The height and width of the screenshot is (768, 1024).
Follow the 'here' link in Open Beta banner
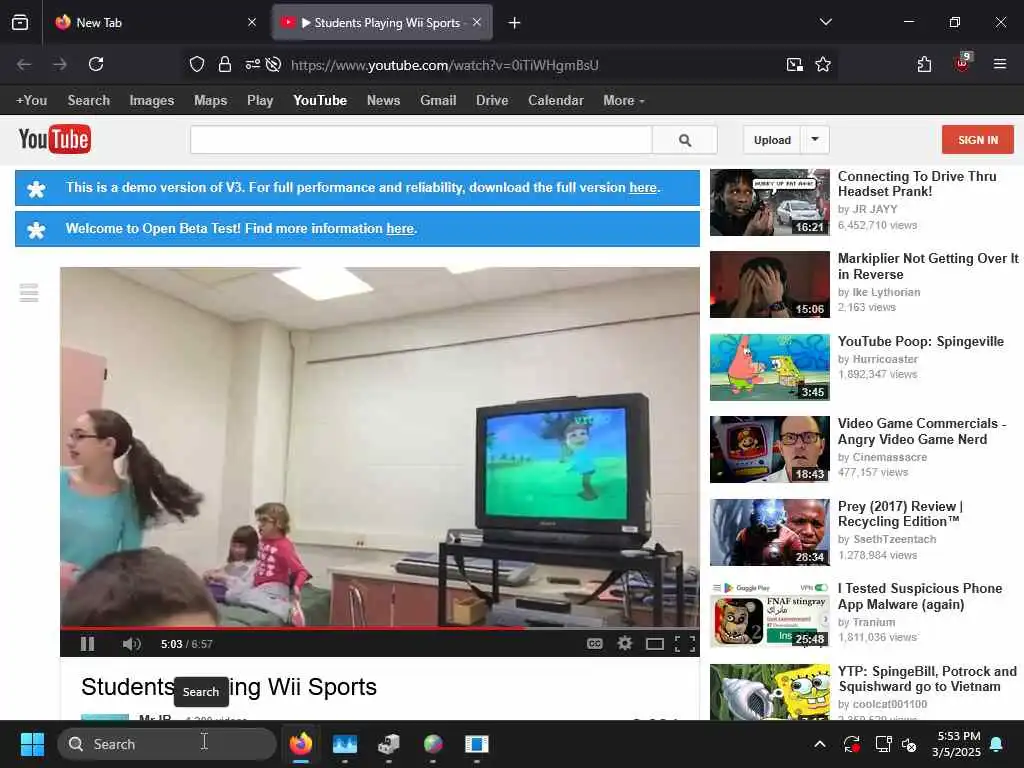(x=400, y=229)
